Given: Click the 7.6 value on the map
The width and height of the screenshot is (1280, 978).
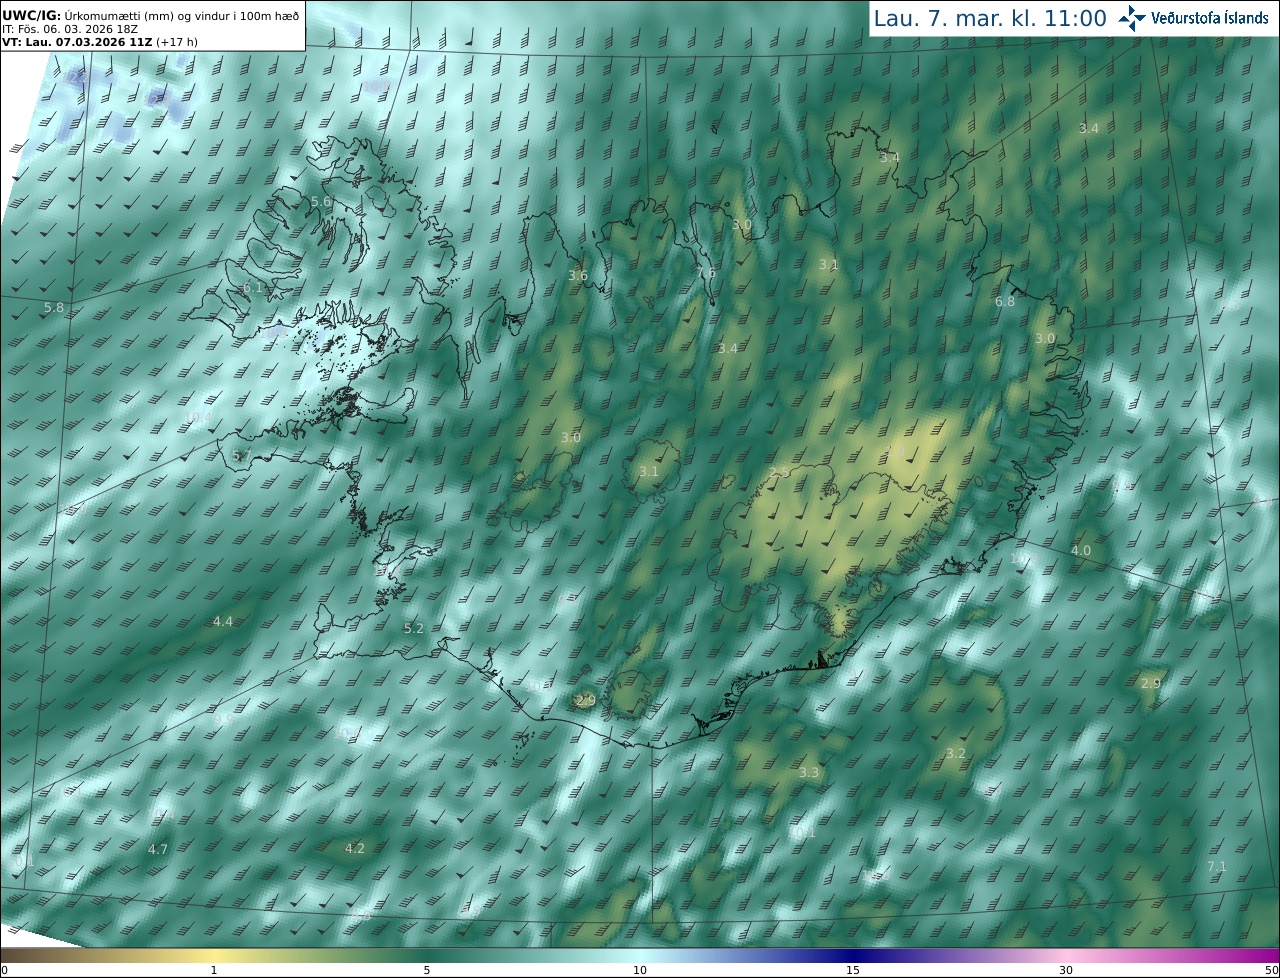Looking at the screenshot, I should click(706, 273).
